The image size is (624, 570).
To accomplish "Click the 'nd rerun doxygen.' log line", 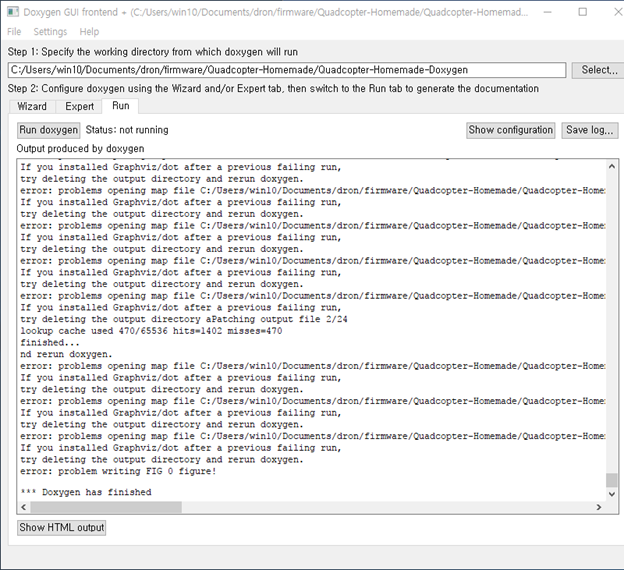I will coord(66,354).
